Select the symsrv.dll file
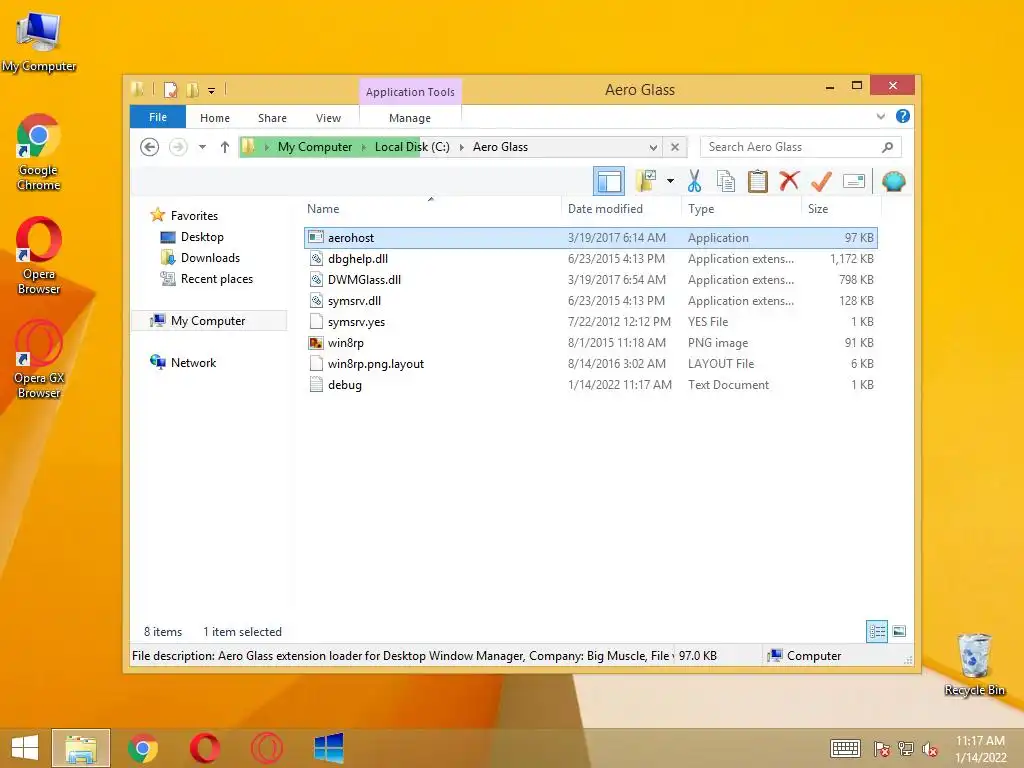 tap(590, 300)
